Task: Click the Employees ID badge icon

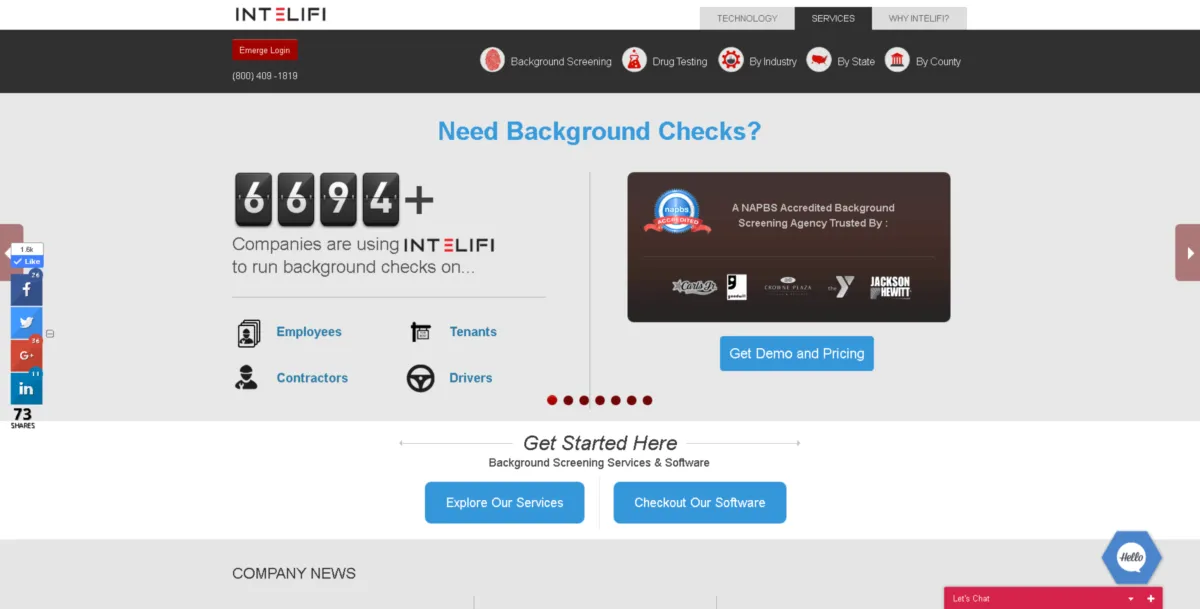Action: 249,332
